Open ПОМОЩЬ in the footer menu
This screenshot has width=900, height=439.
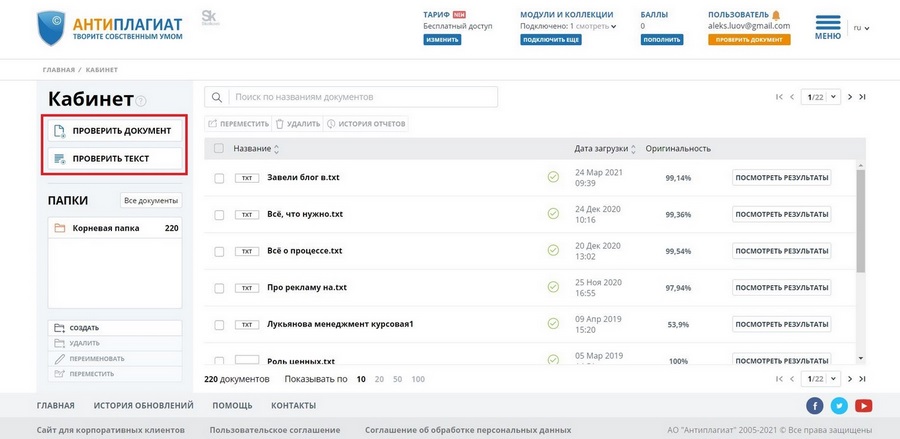pyautogui.click(x=232, y=405)
